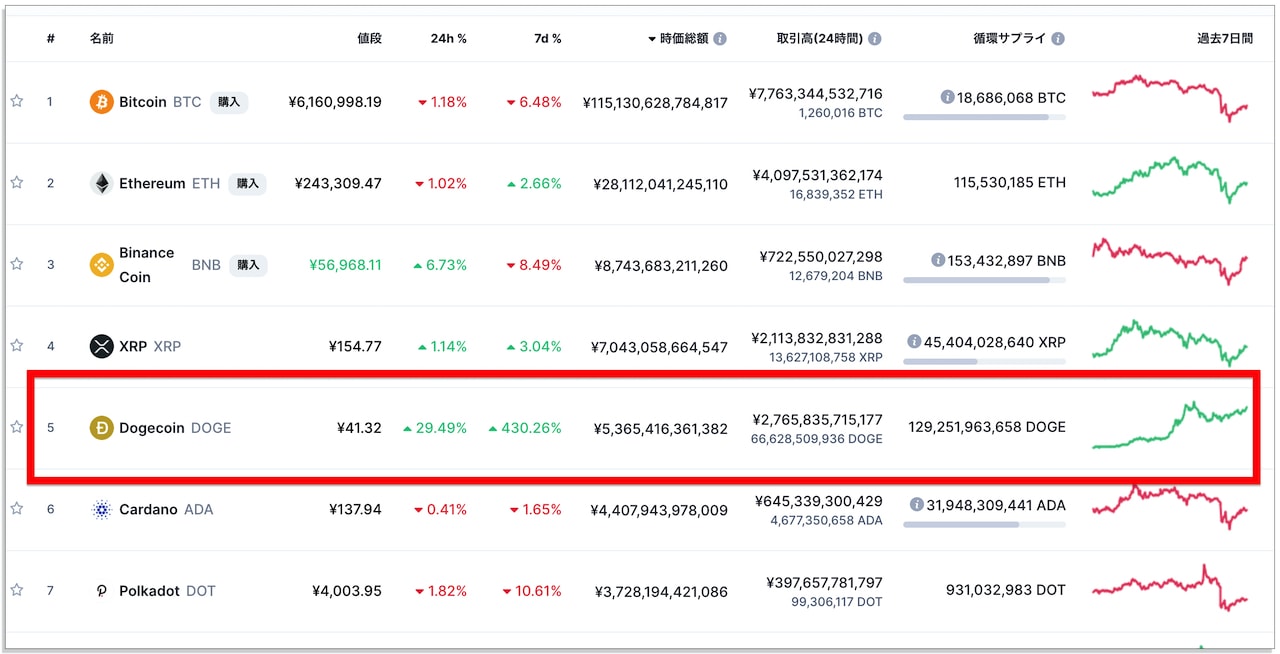This screenshot has height=654, width=1280.
Task: Click the 購入 button for Binance Coin
Action: [248, 265]
